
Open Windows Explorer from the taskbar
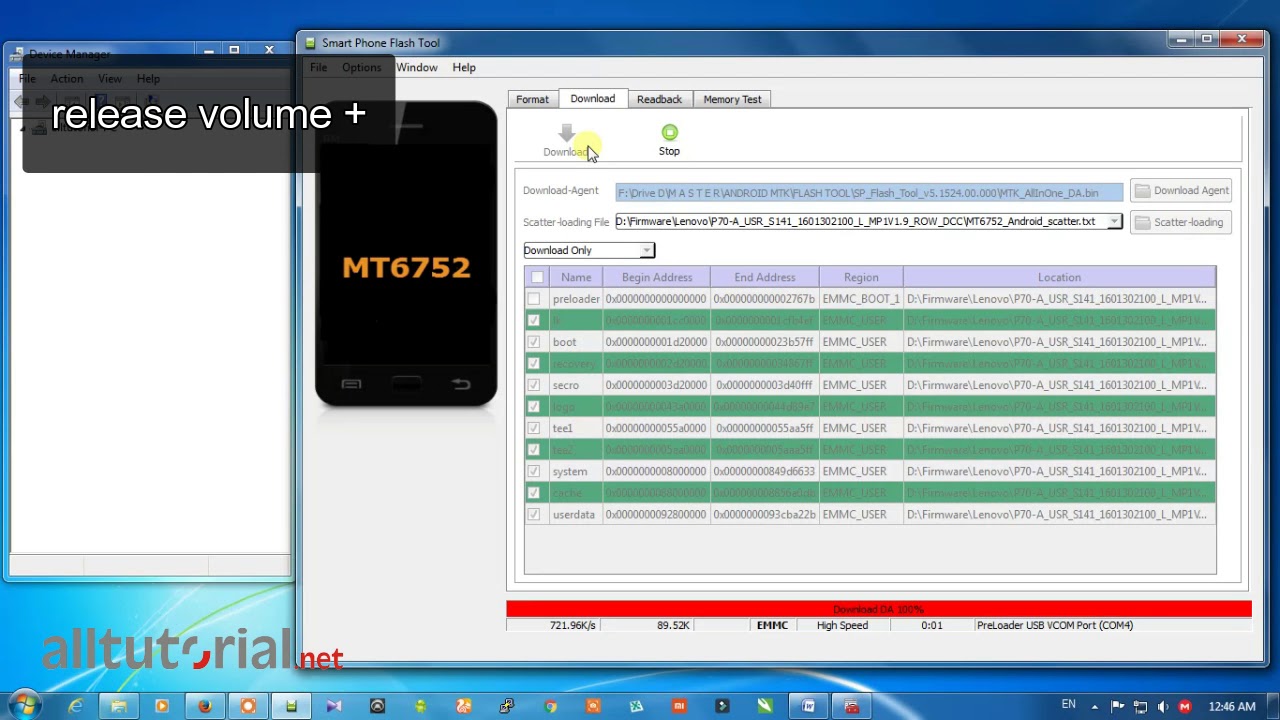[118, 707]
